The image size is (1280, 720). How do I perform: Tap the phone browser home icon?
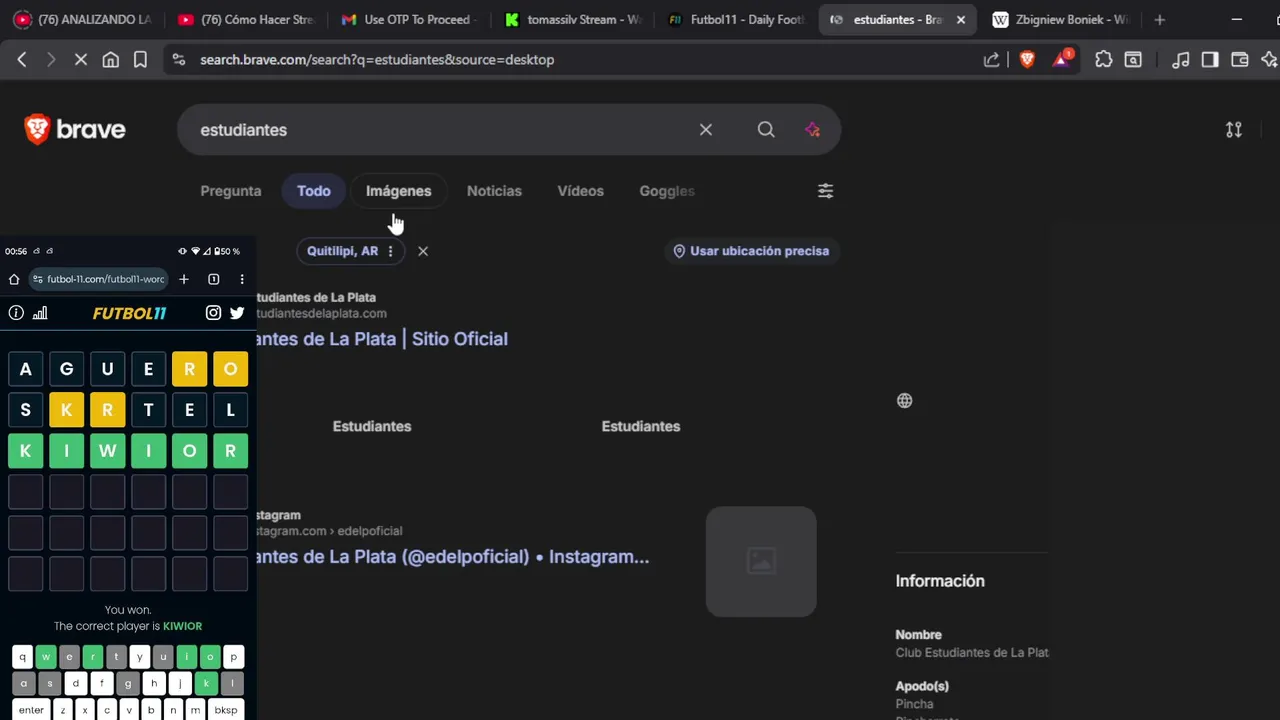click(x=14, y=279)
